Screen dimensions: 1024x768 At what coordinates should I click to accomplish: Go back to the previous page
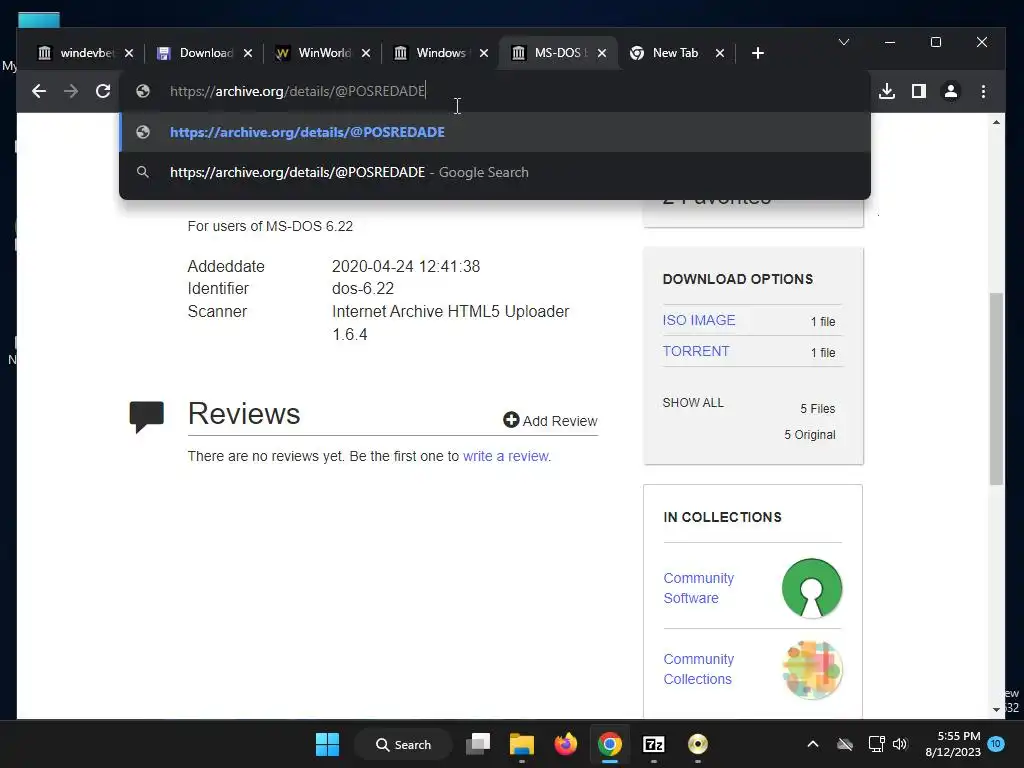pos(39,91)
